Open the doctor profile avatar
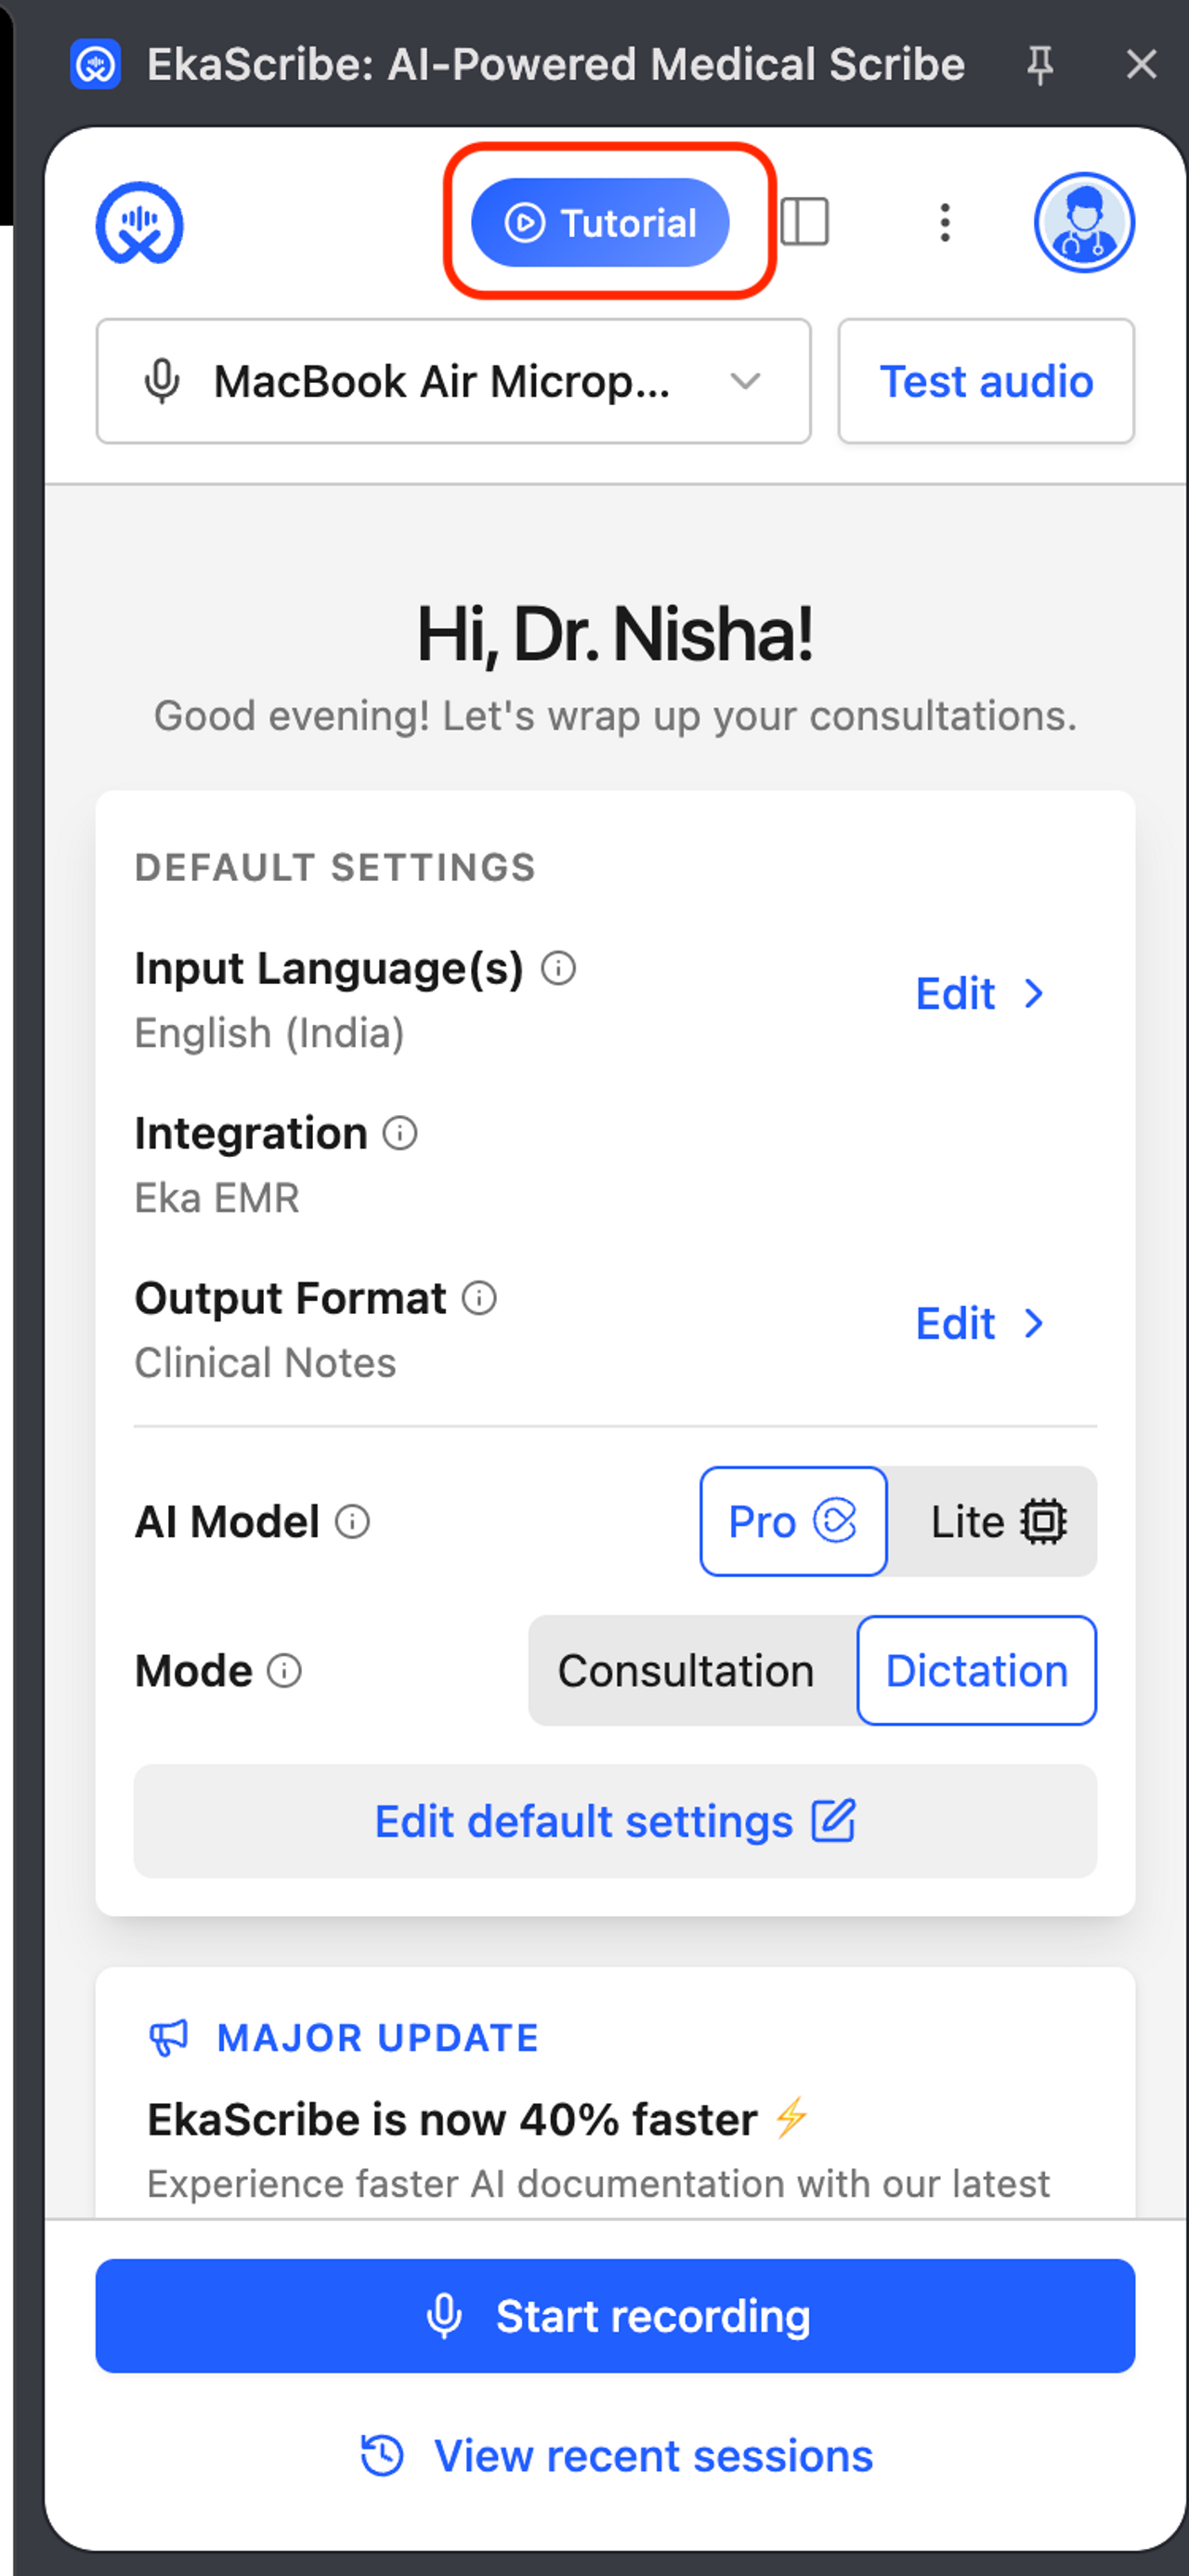The height and width of the screenshot is (2576, 1189). click(1083, 222)
